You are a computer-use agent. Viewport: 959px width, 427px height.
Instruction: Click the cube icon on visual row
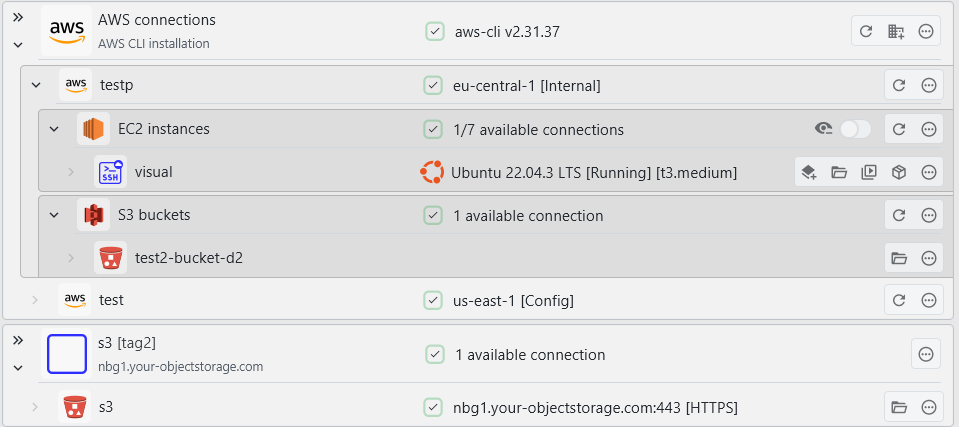899,172
